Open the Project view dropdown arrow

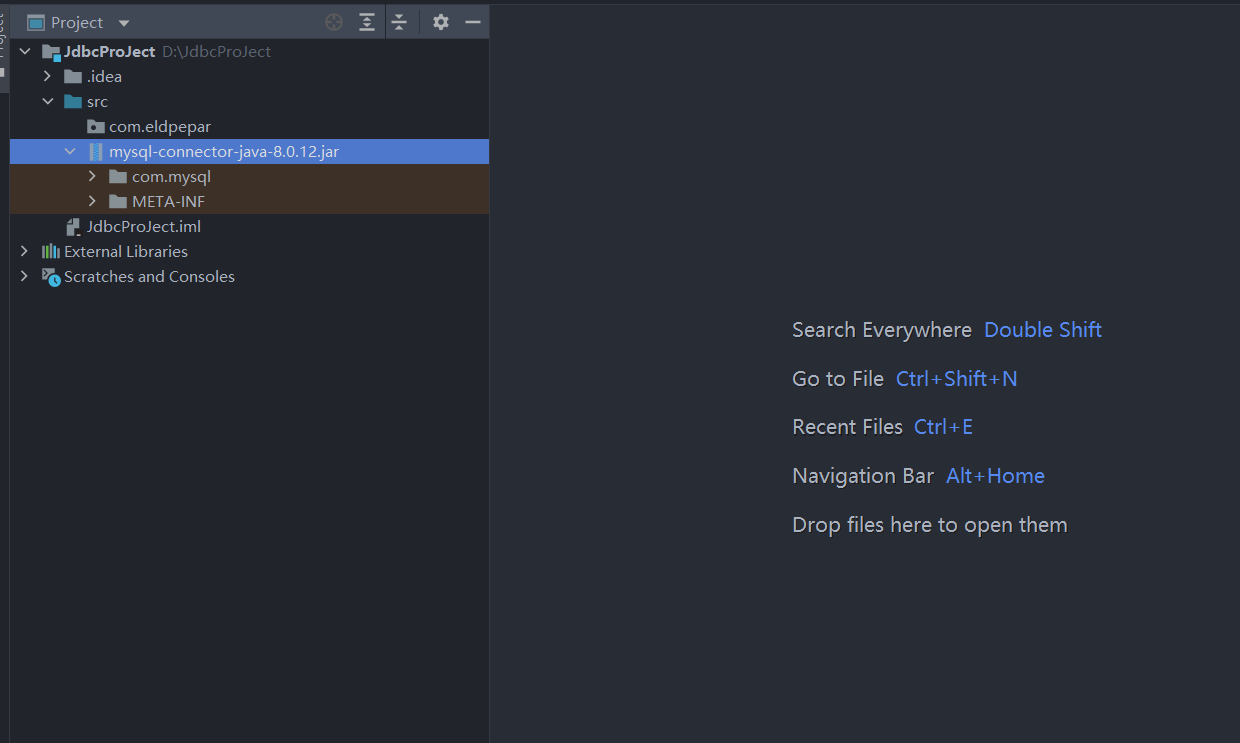click(x=124, y=23)
